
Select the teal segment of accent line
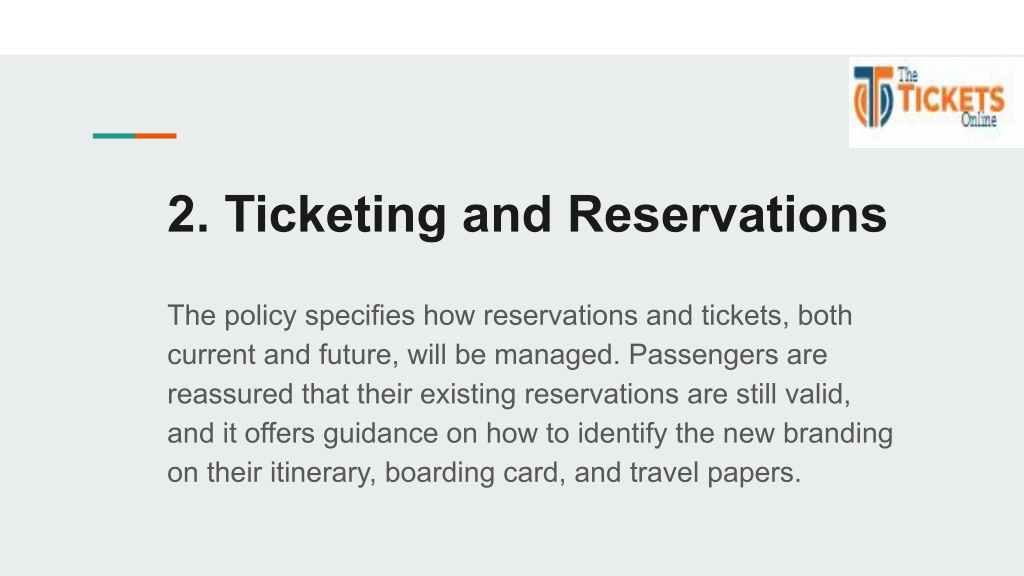(x=114, y=136)
